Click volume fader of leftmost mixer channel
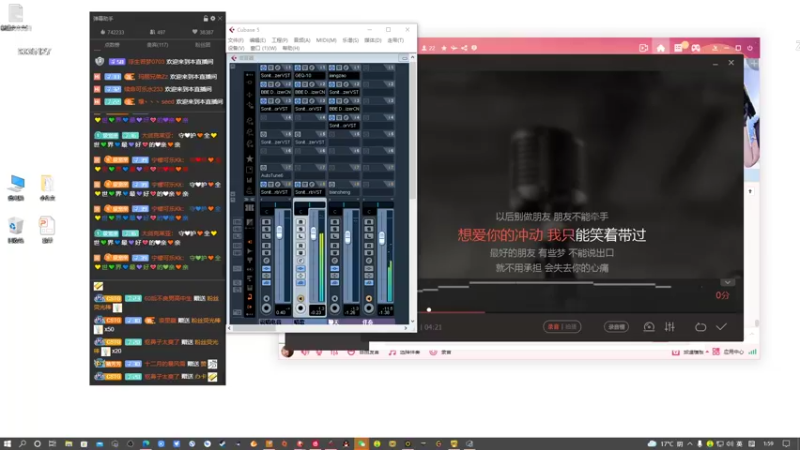 280,232
